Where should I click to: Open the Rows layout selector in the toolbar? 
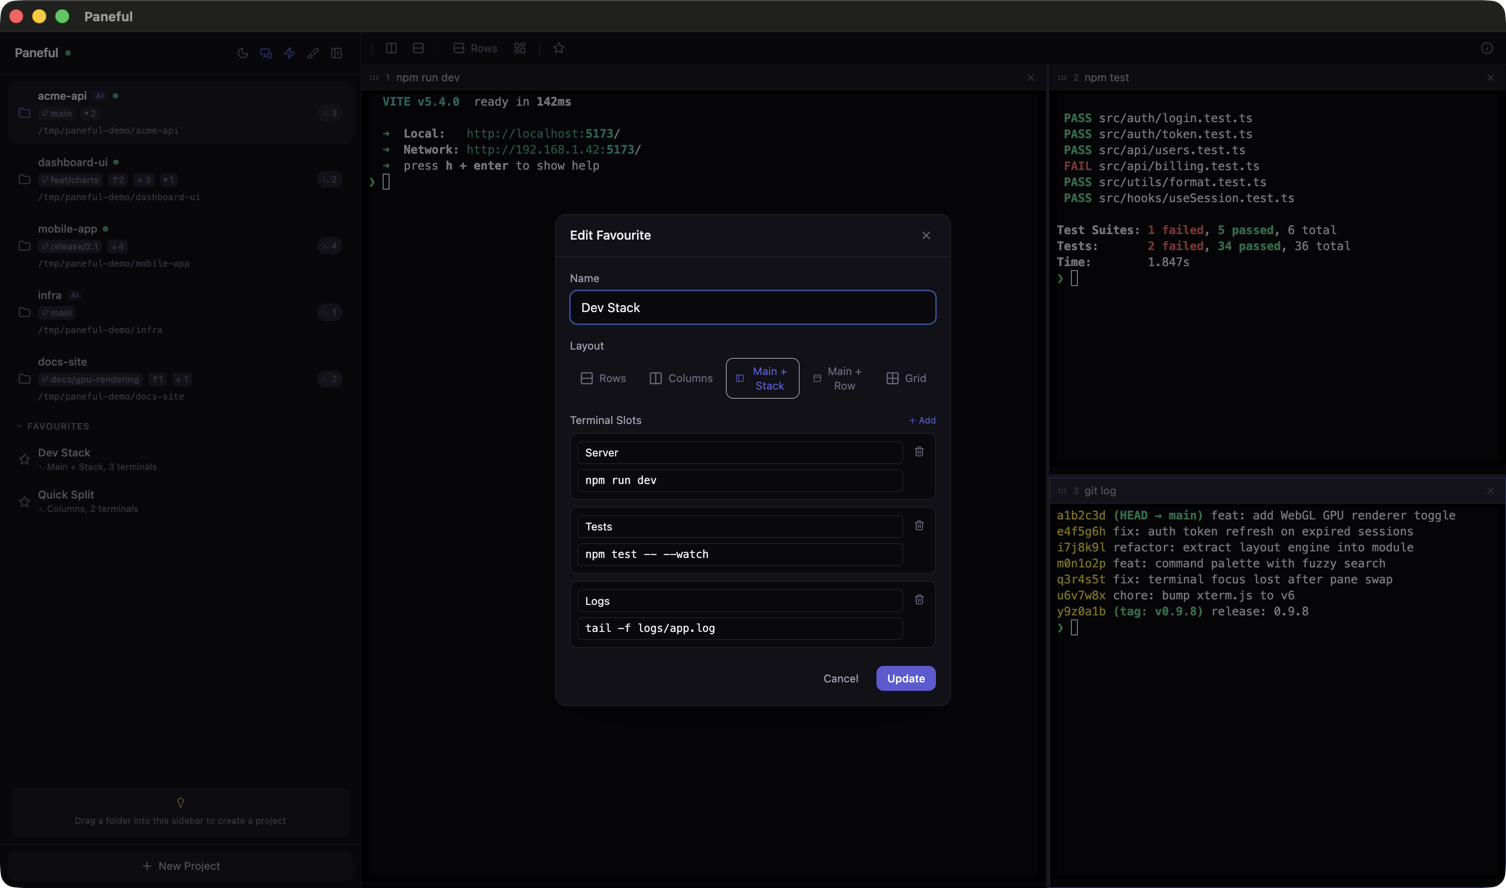click(473, 47)
